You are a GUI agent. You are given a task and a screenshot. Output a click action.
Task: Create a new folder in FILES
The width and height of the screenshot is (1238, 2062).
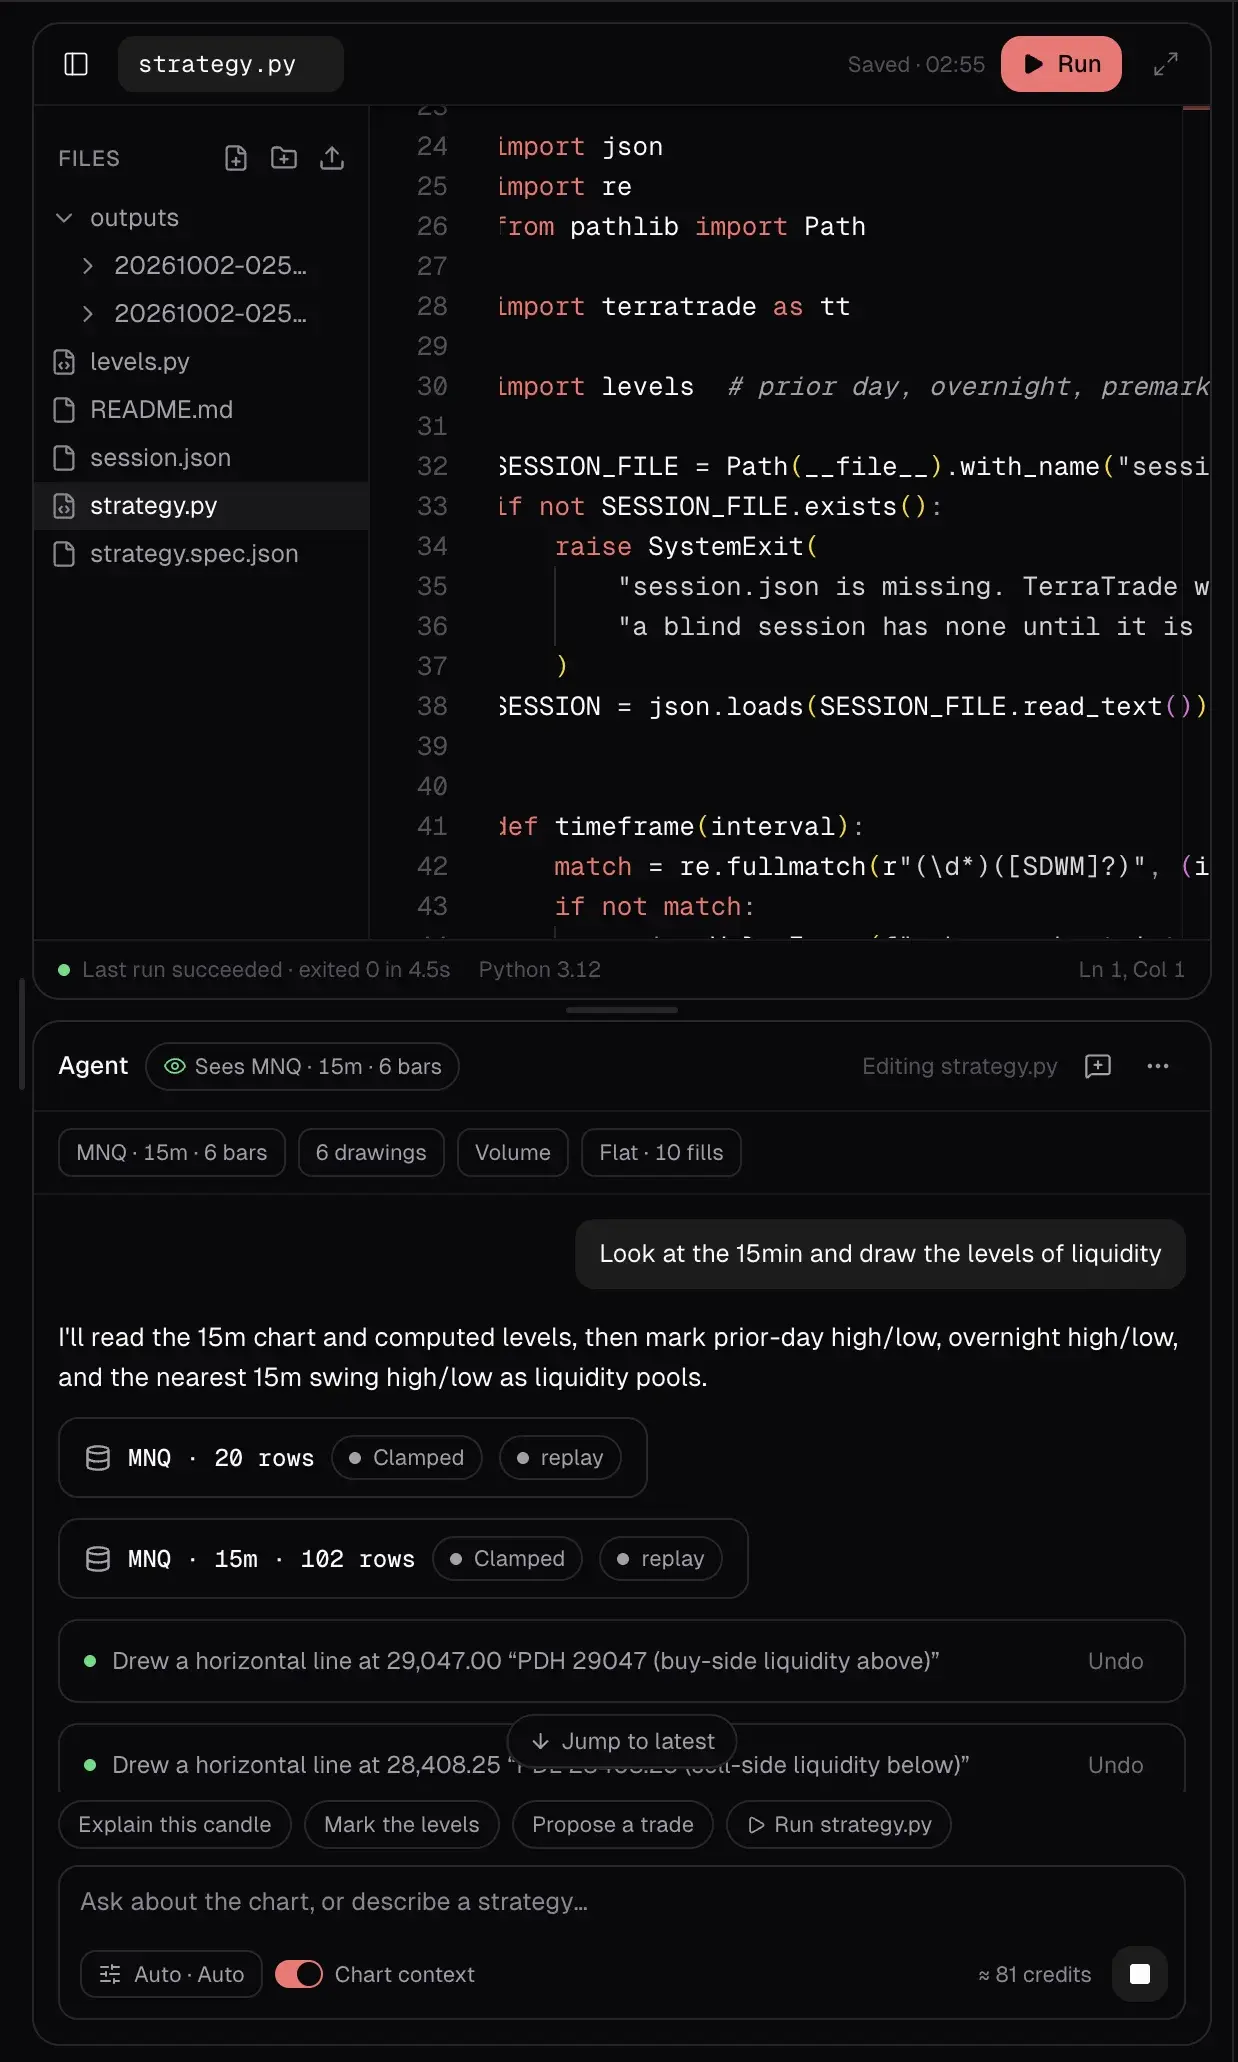click(x=284, y=158)
